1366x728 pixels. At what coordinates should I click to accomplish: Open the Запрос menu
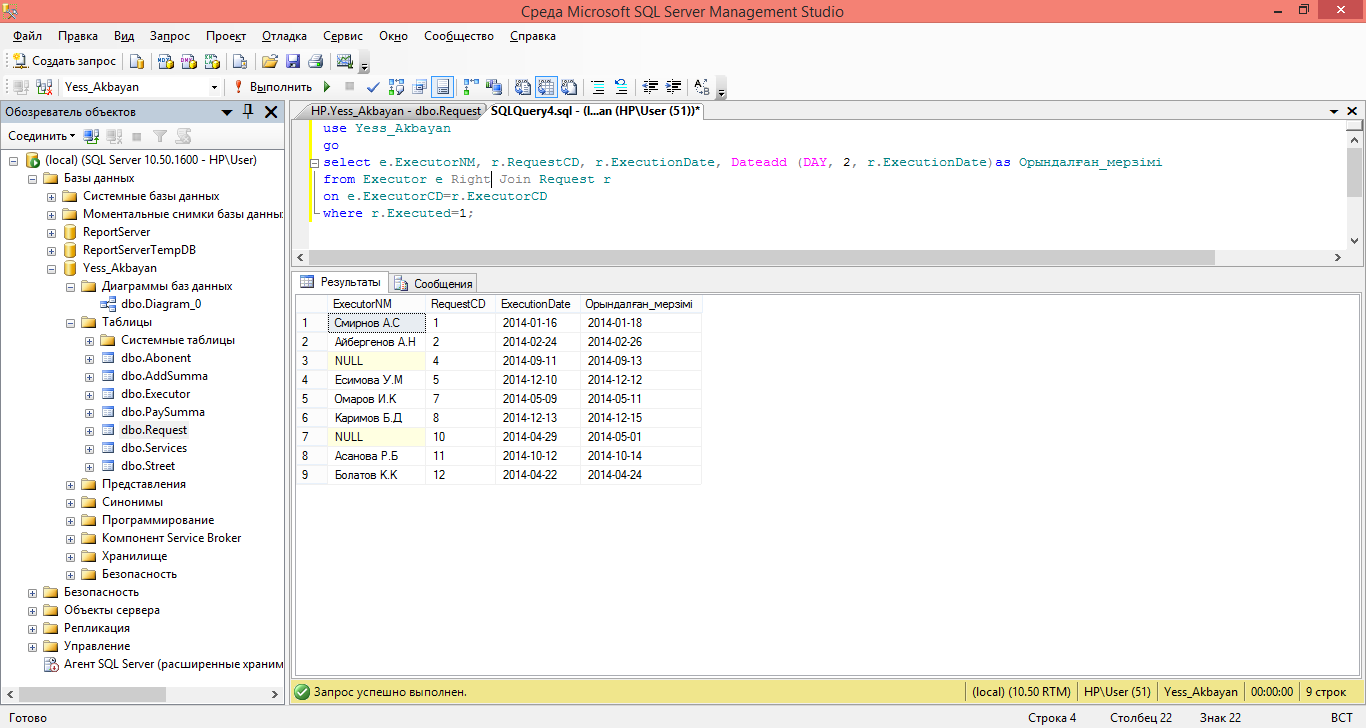pyautogui.click(x=170, y=36)
